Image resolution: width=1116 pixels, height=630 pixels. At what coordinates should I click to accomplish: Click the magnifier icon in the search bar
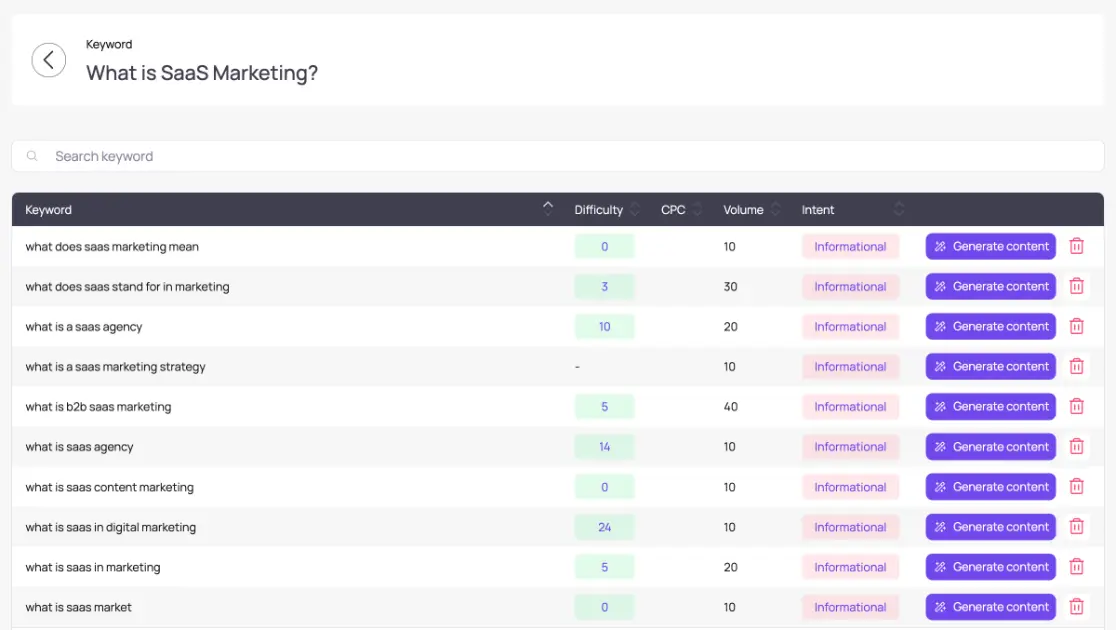33,156
